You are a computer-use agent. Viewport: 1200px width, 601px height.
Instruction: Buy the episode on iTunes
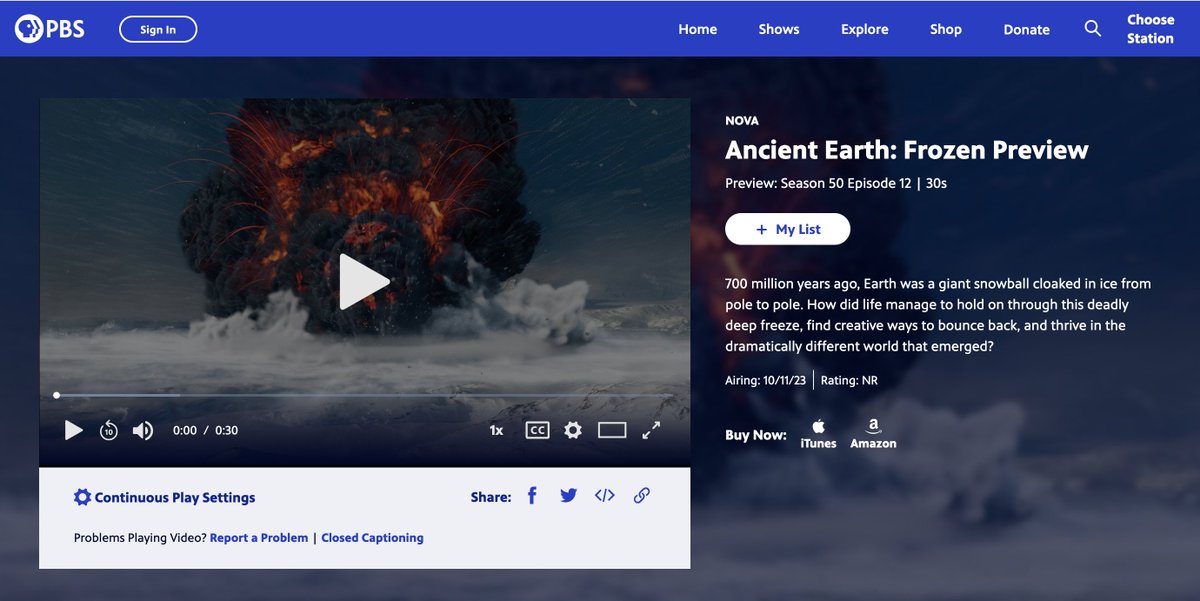tap(818, 435)
